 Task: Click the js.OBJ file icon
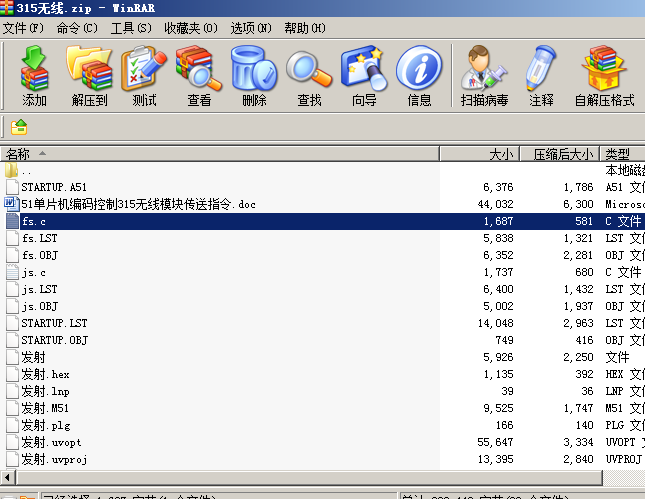click(x=12, y=306)
